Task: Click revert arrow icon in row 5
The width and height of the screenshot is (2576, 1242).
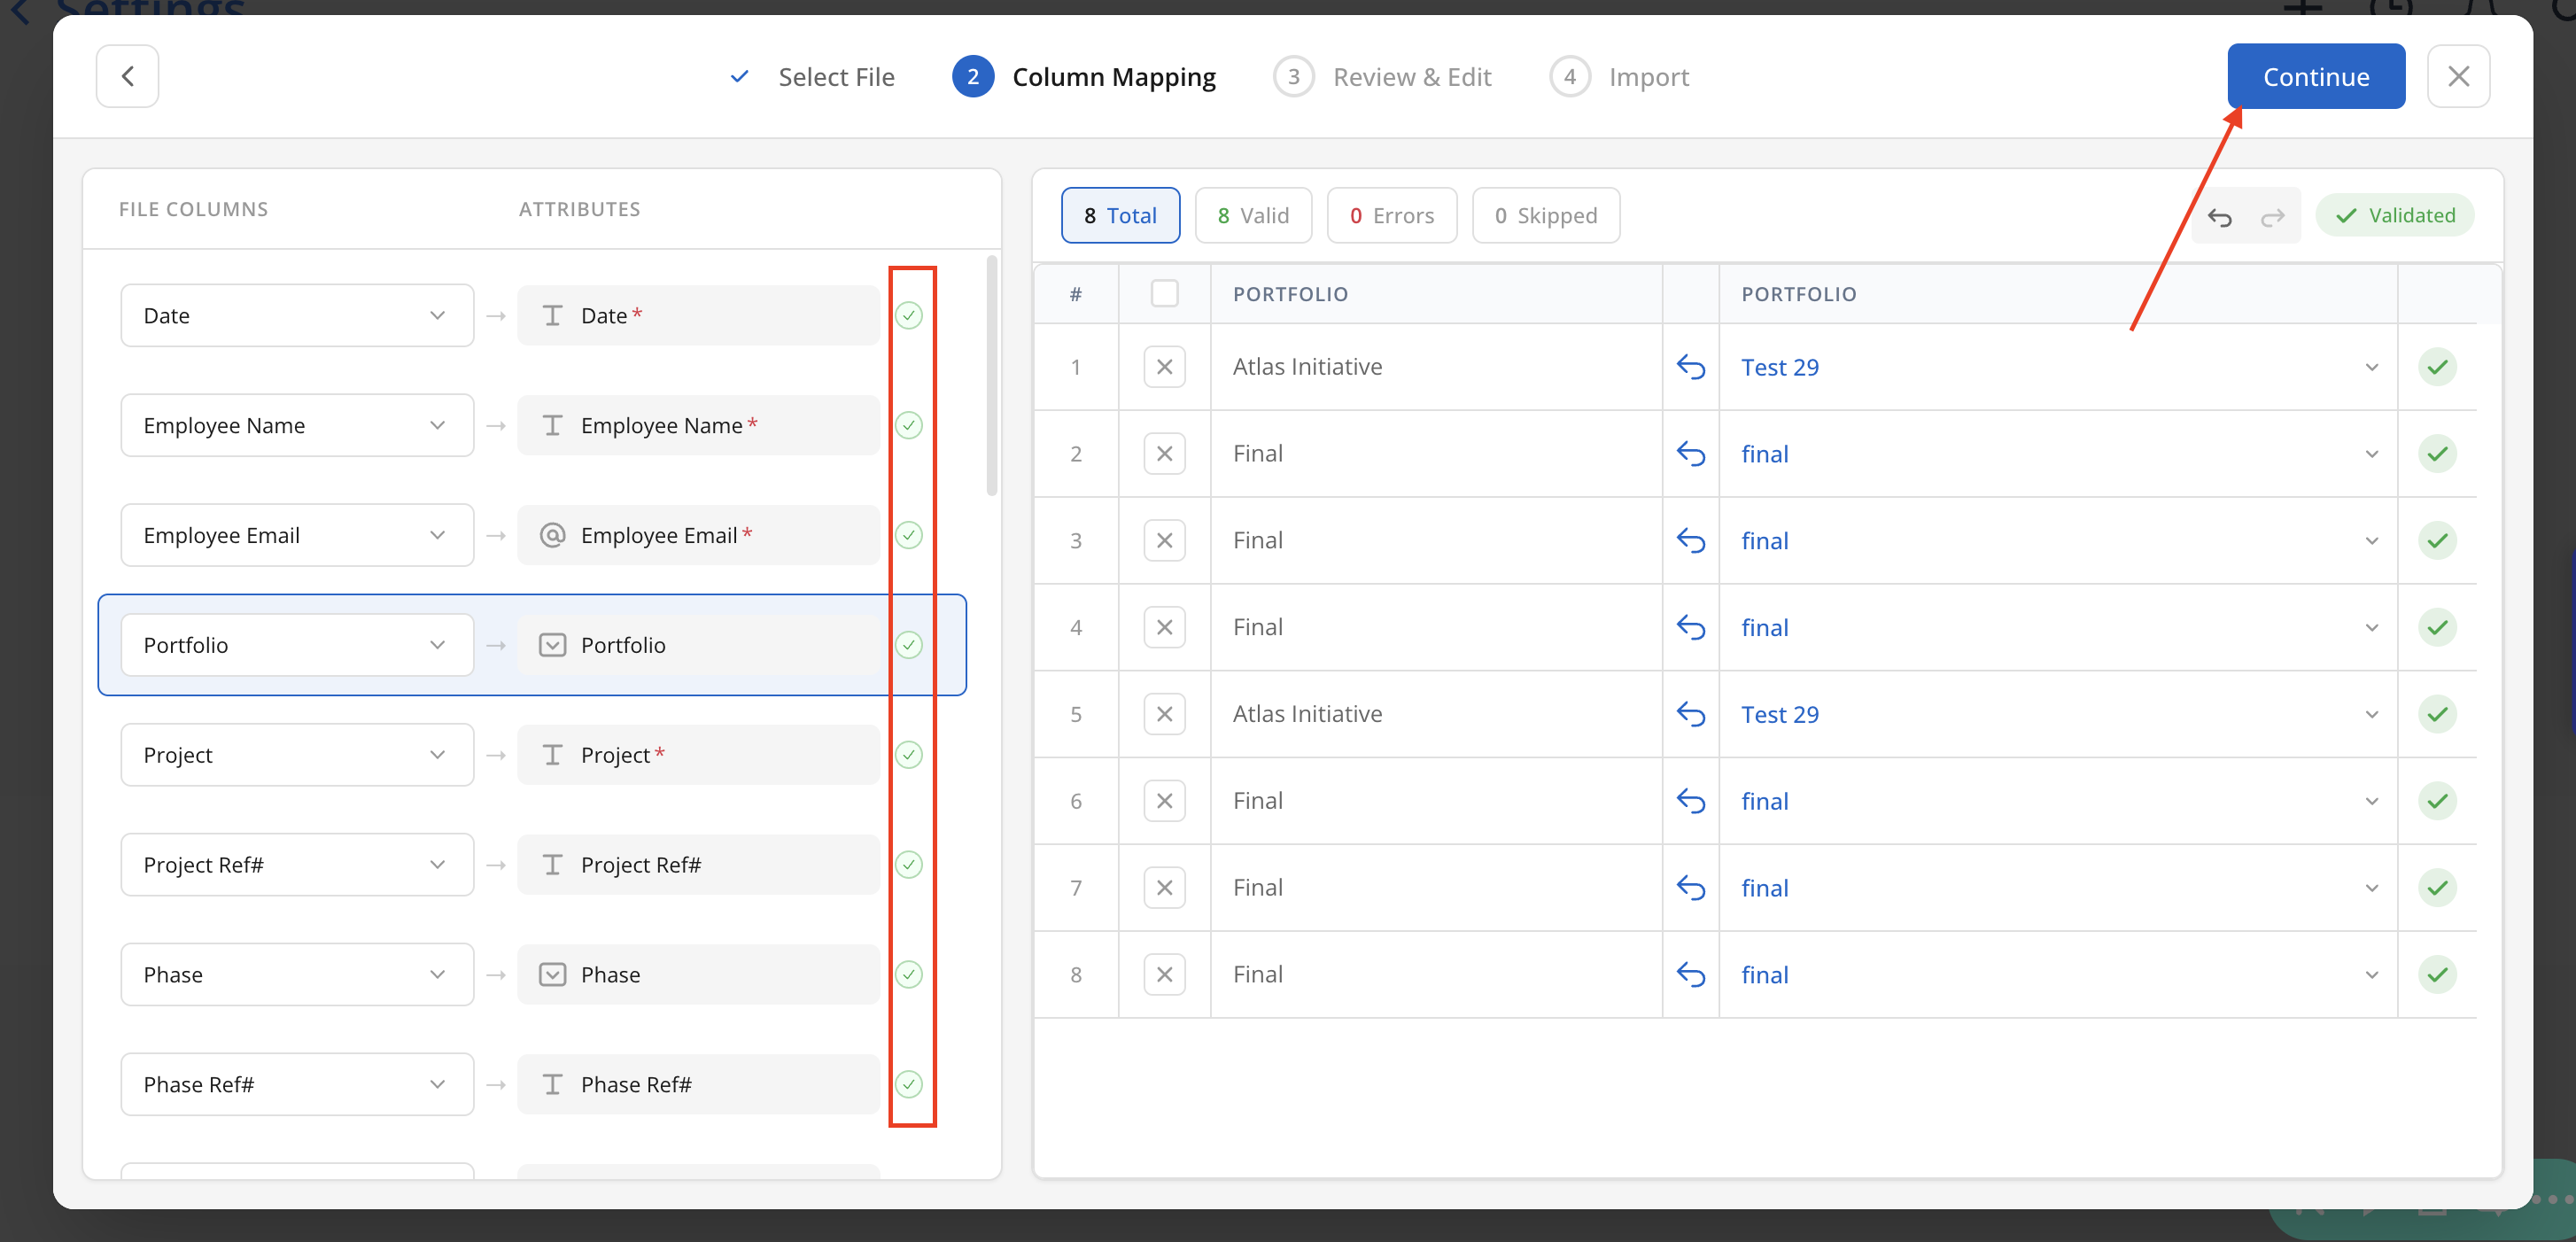Action: pyautogui.click(x=1690, y=714)
